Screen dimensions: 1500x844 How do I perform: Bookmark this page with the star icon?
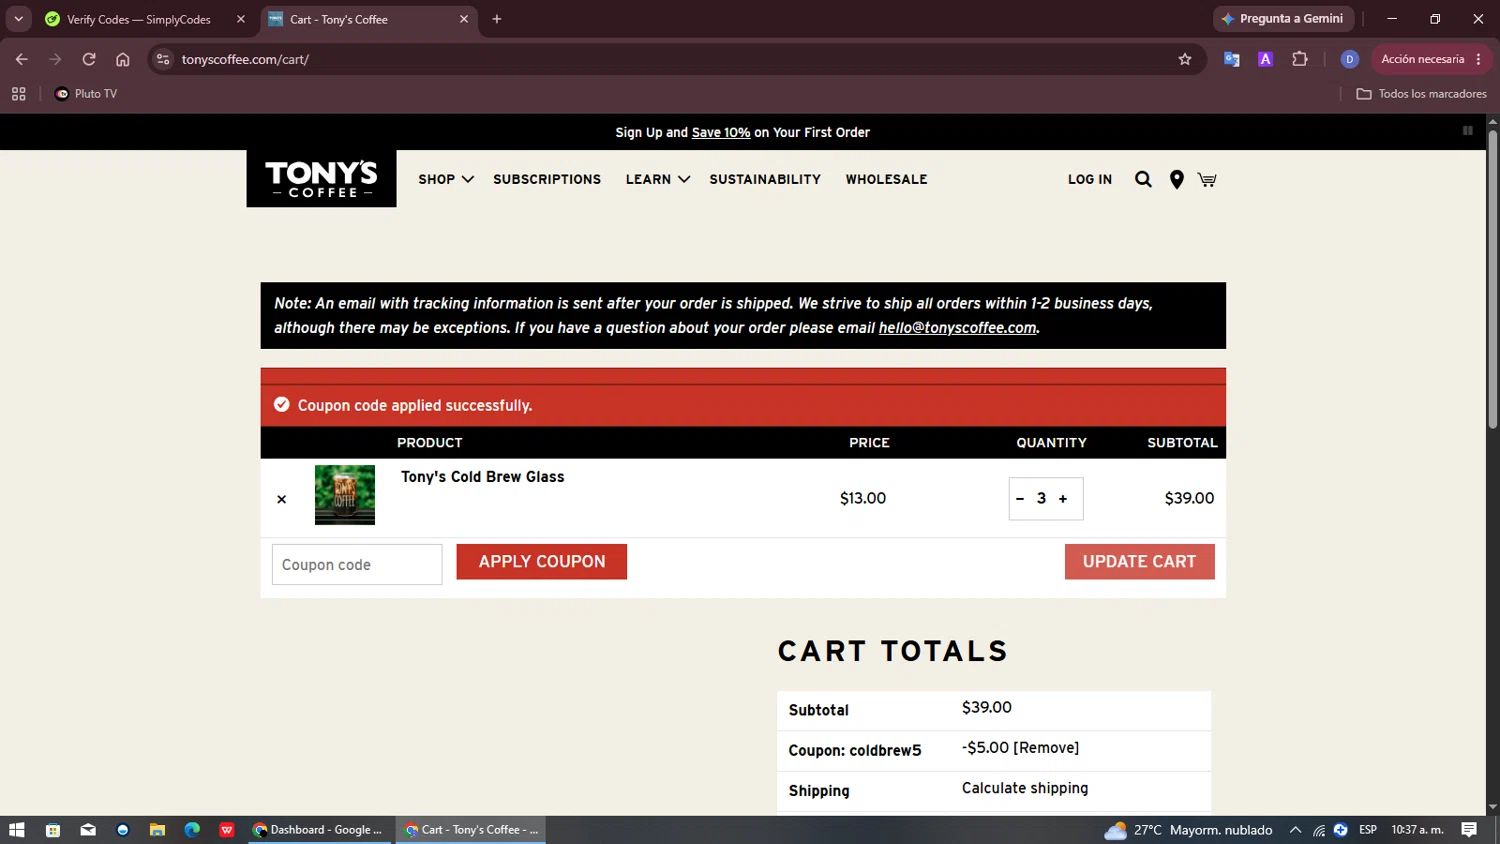pos(1185,59)
